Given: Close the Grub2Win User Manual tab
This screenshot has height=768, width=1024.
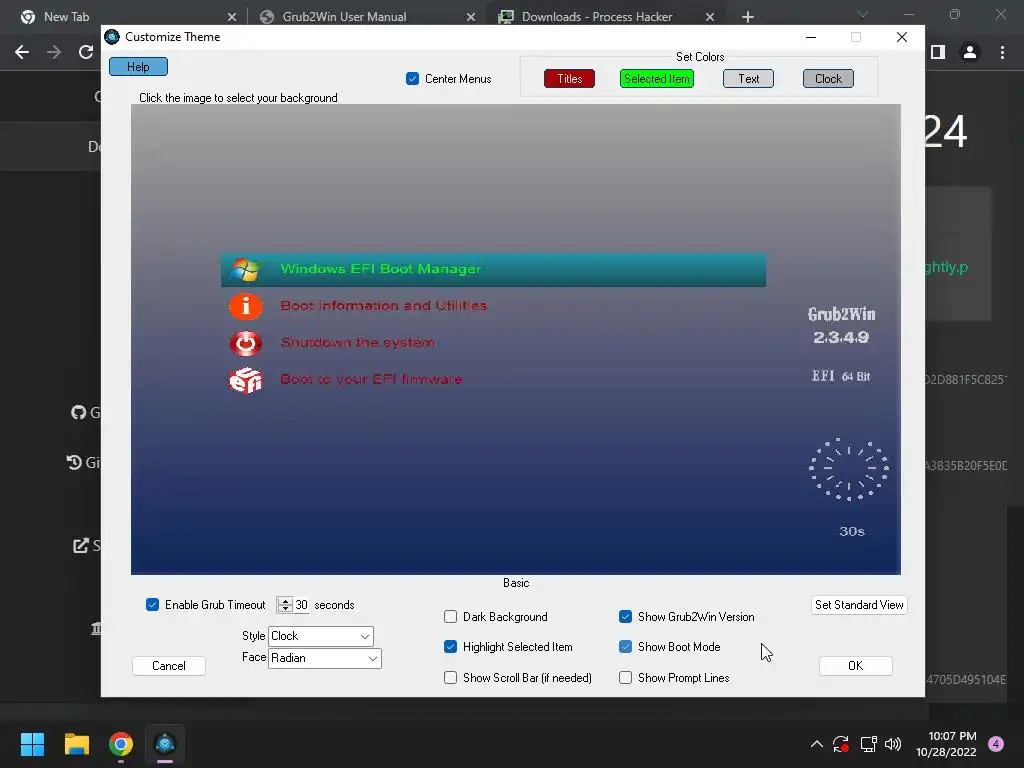Looking at the screenshot, I should pyautogui.click(x=471, y=17).
